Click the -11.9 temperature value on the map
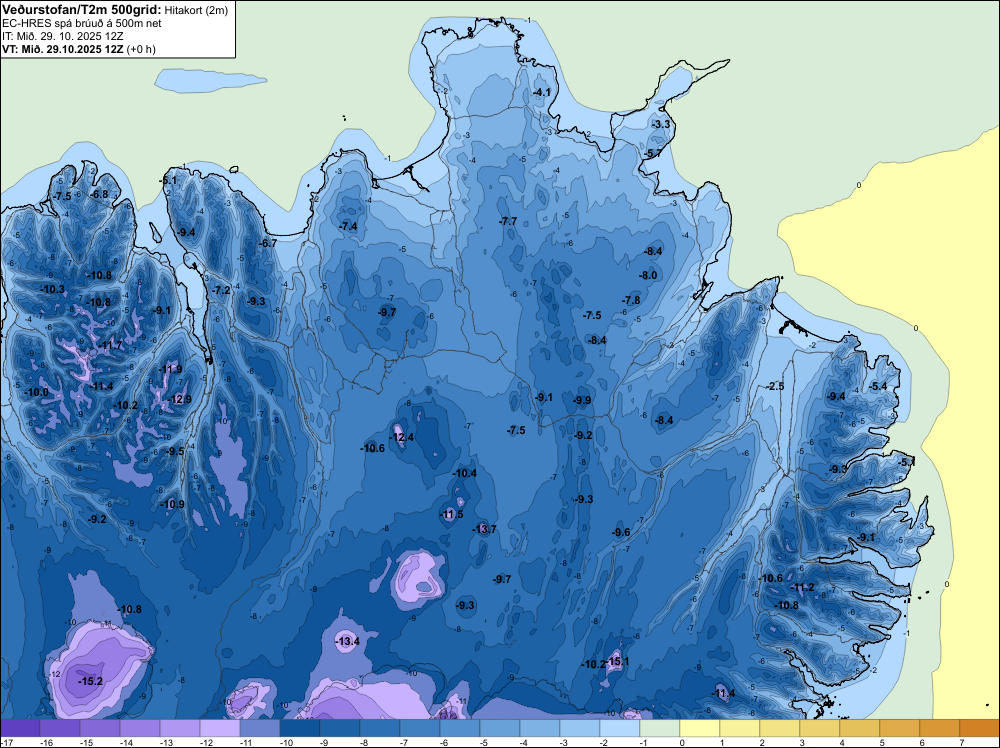This screenshot has height=748, width=1000. [170, 369]
